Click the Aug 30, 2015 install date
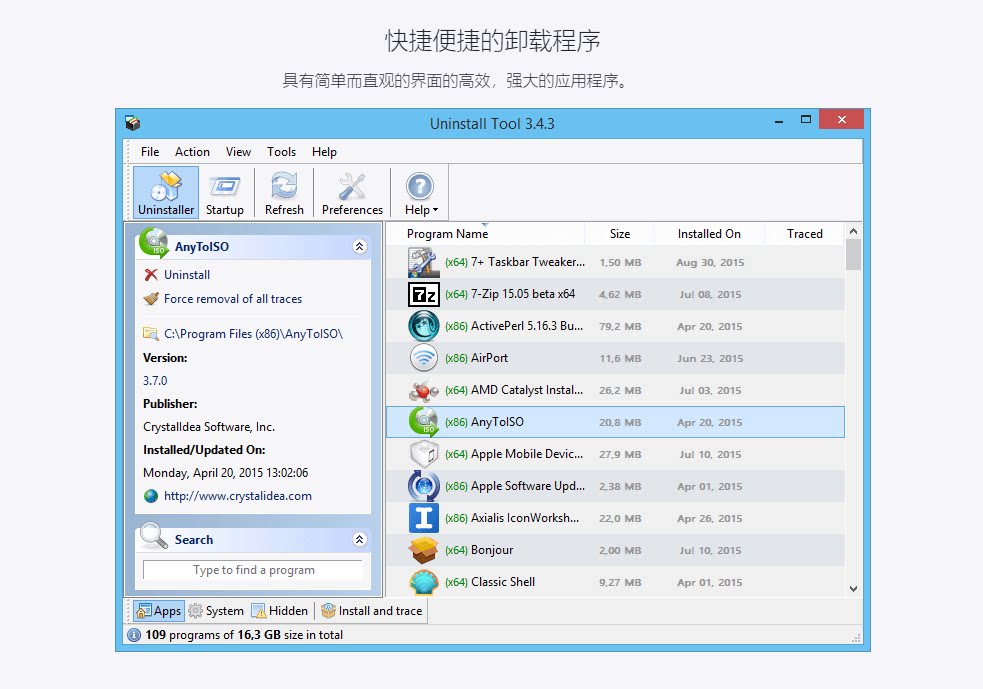Viewport: 983px width, 689px height. click(x=710, y=262)
